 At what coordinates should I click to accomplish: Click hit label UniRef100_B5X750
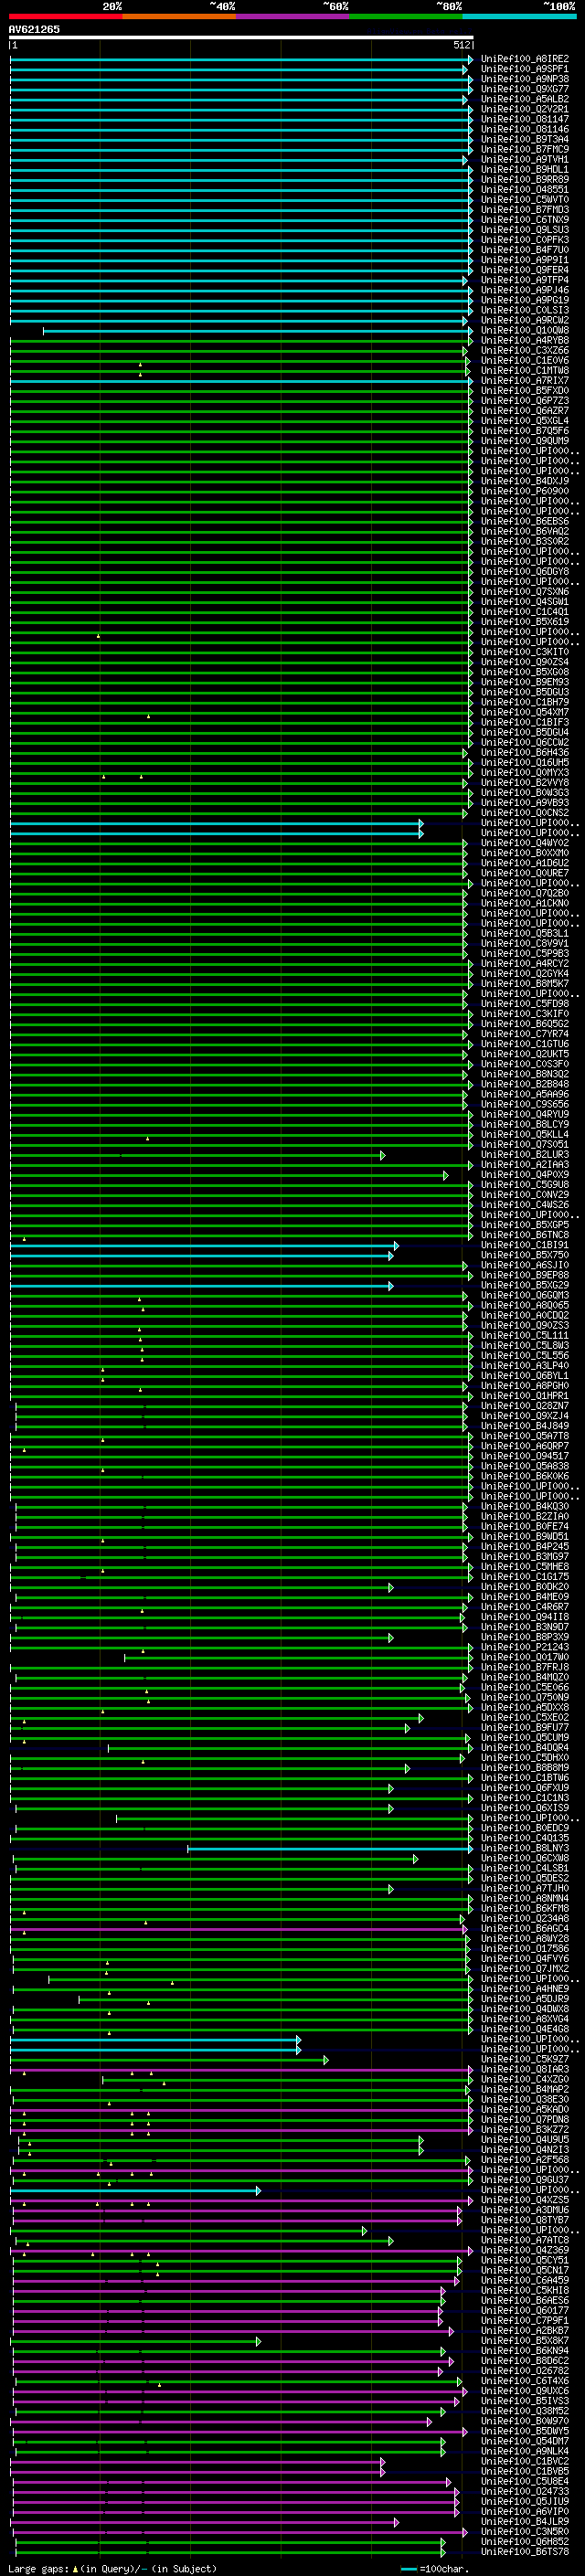[525, 1255]
